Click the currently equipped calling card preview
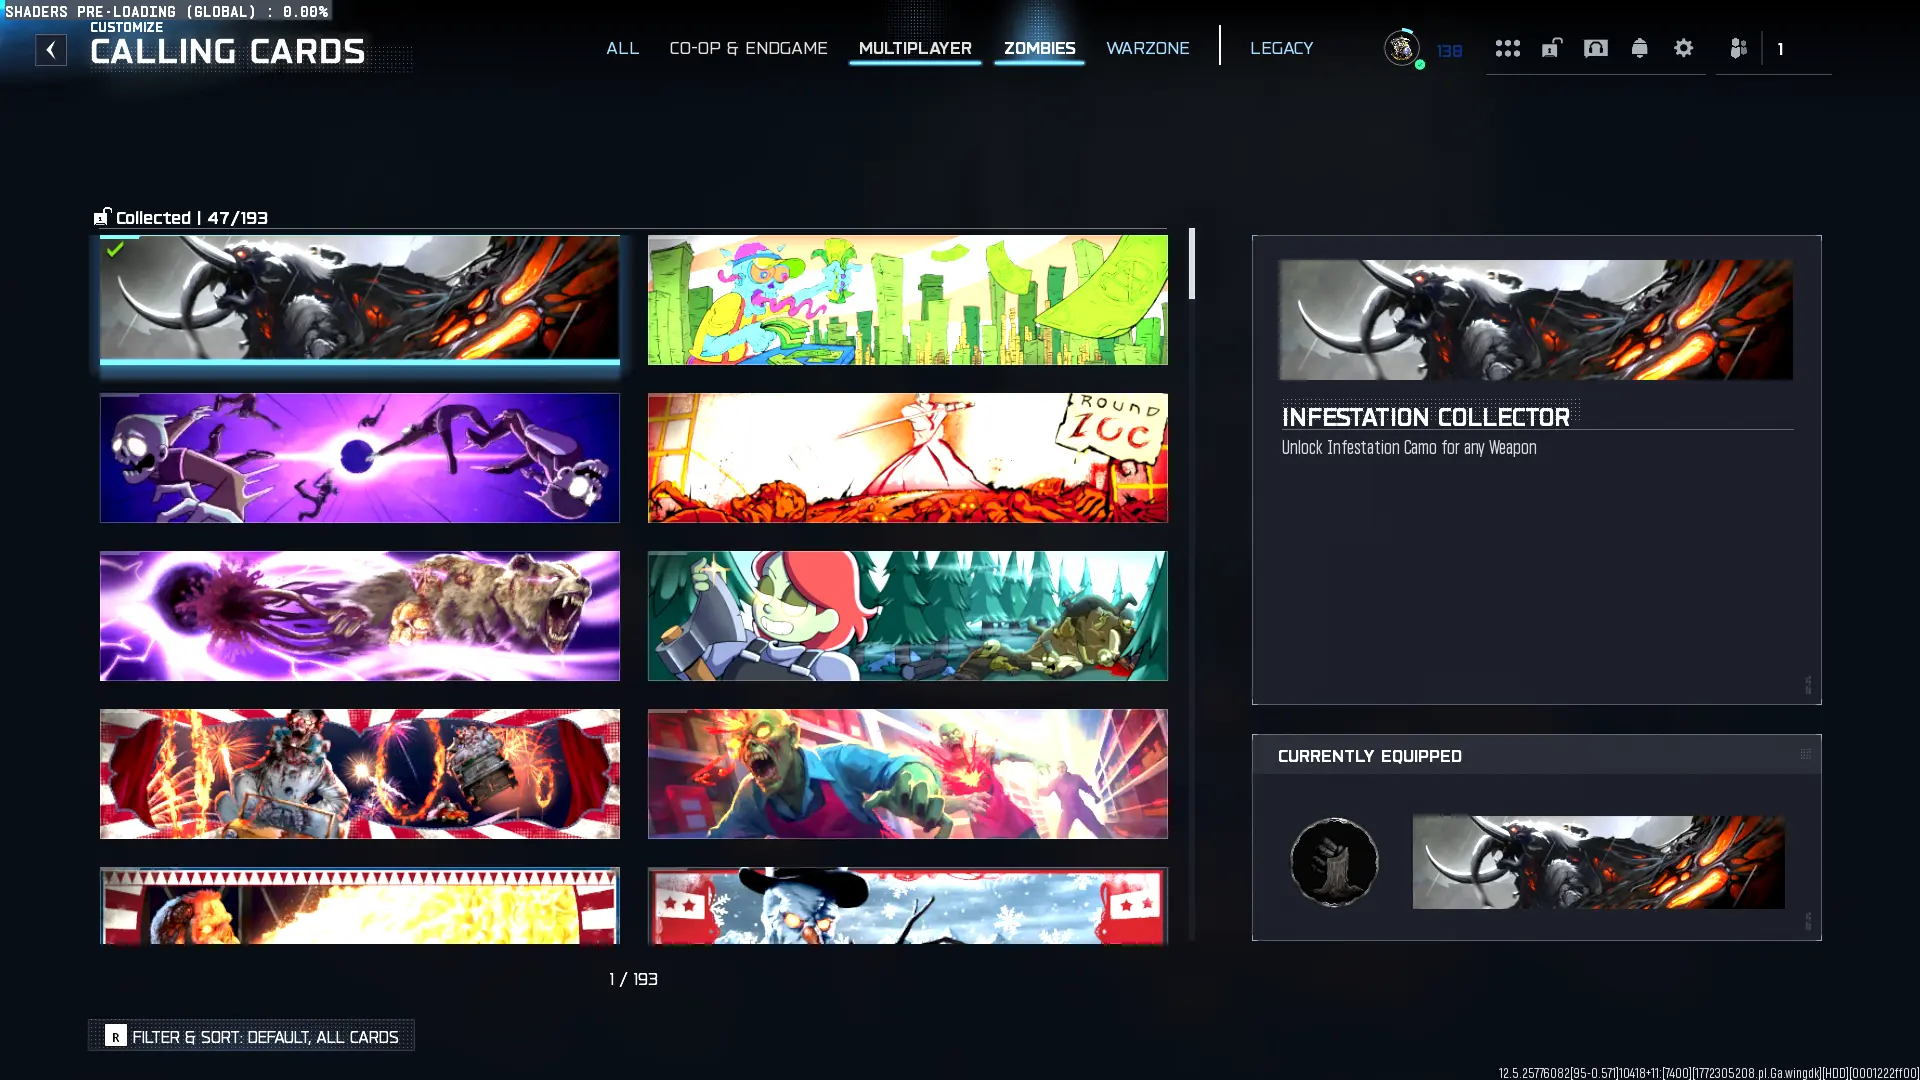The image size is (1920, 1080). (1598, 862)
